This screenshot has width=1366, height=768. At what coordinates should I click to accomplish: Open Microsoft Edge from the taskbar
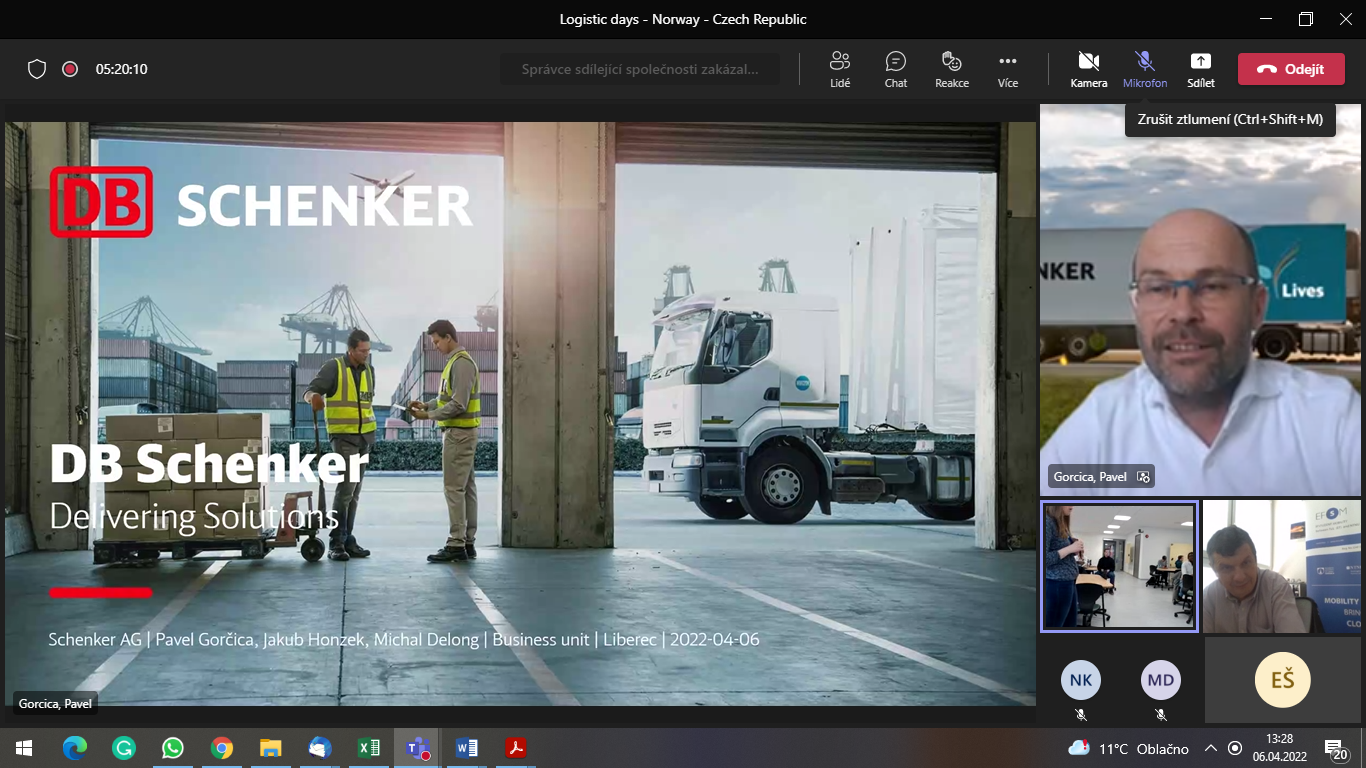coord(75,747)
